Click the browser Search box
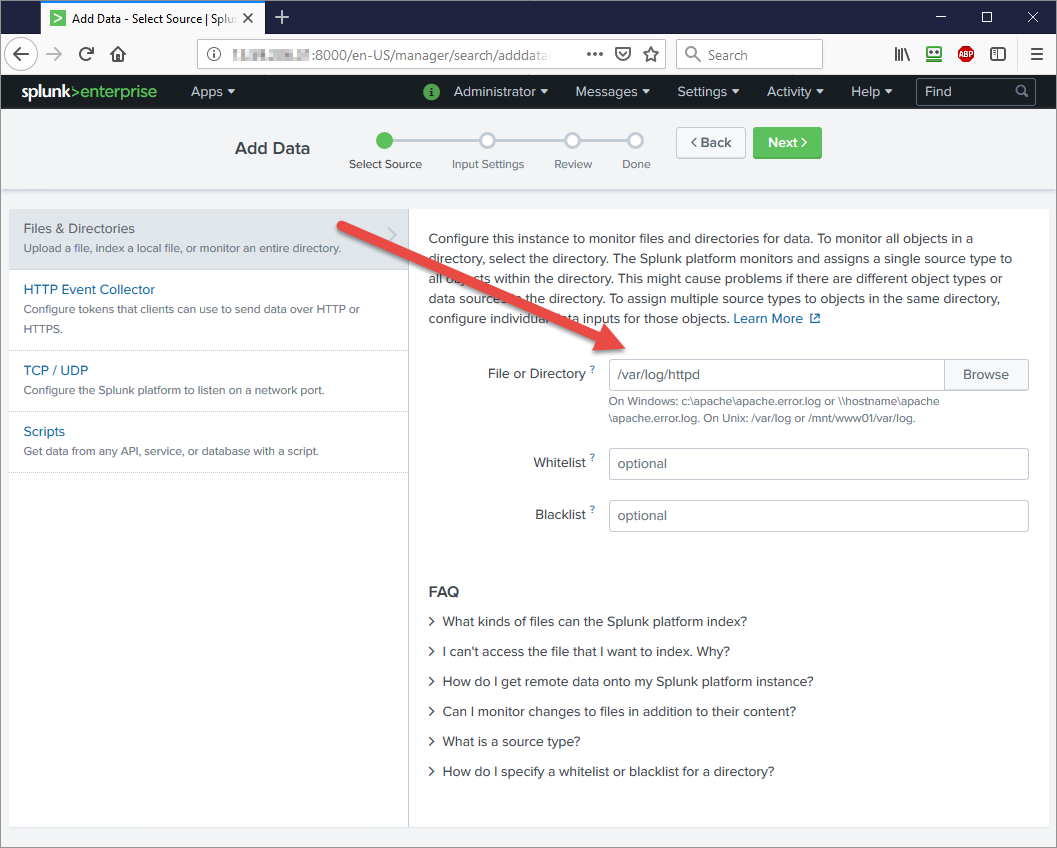Screen dimensions: 1057x848 coord(749,55)
